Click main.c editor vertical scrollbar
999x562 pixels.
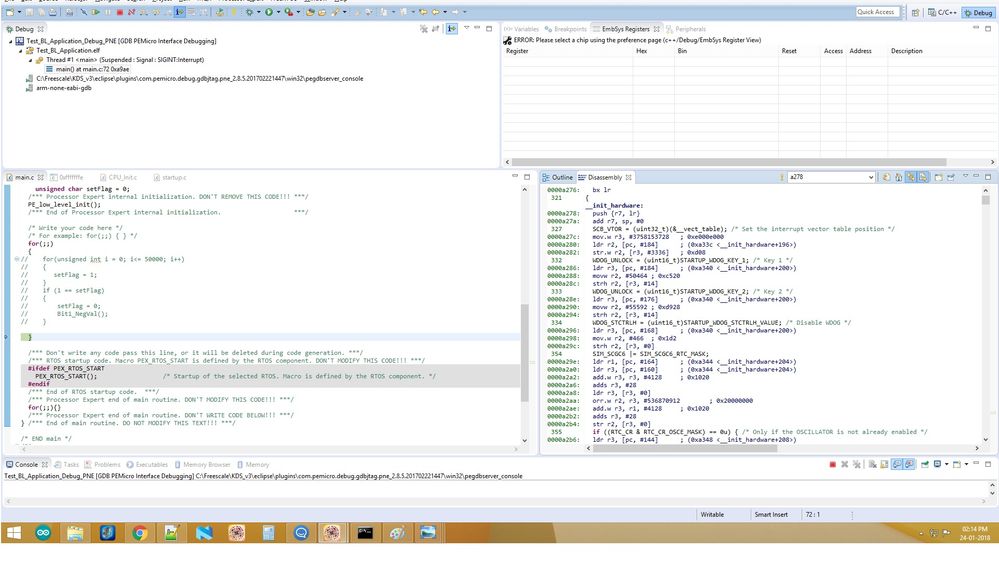point(524,352)
